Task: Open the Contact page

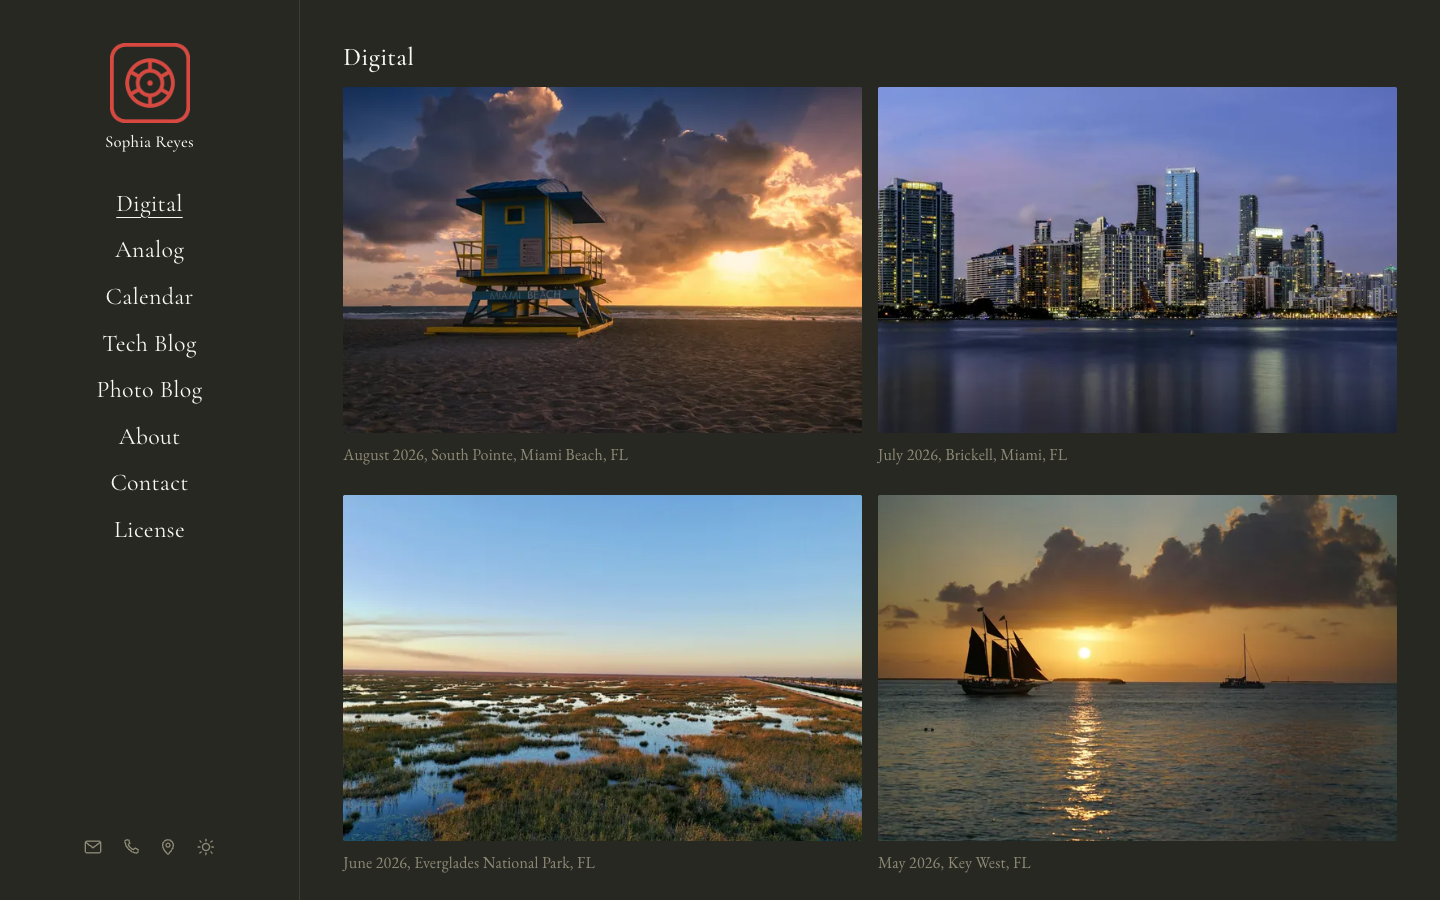Action: (149, 483)
